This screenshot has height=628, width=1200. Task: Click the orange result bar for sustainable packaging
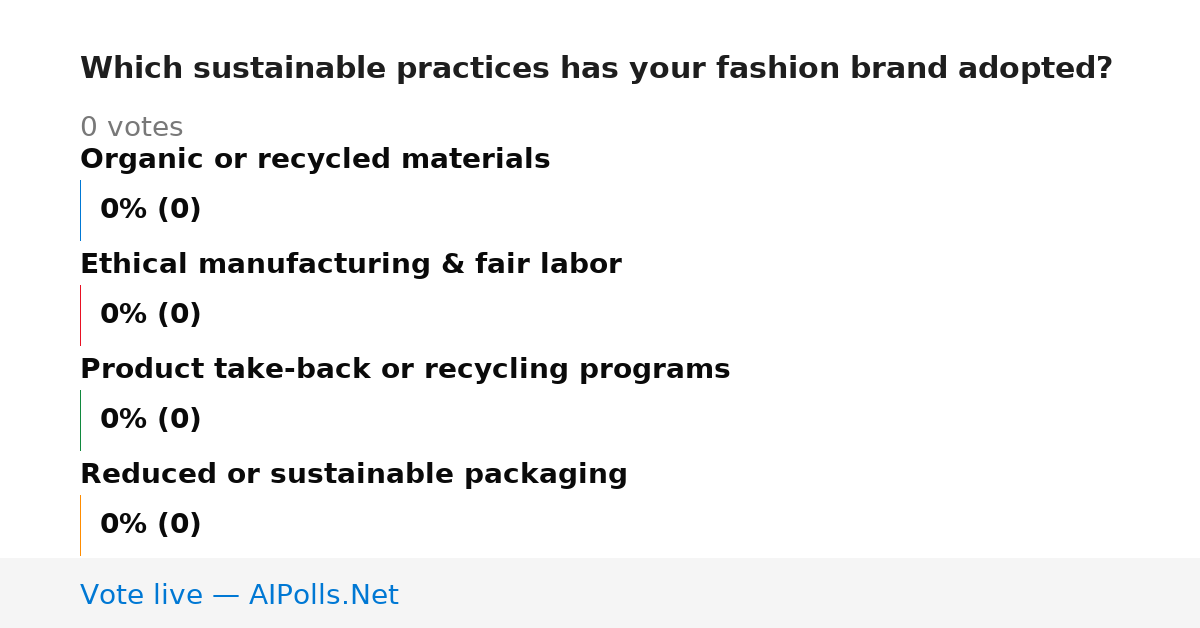tap(80, 525)
